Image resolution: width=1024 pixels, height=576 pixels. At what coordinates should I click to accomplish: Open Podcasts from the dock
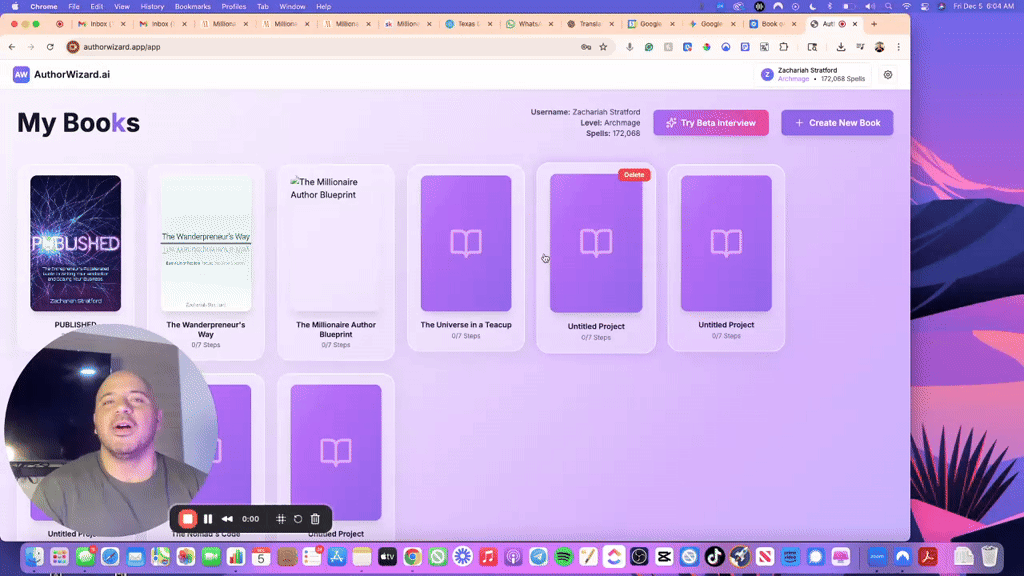pyautogui.click(x=513, y=556)
